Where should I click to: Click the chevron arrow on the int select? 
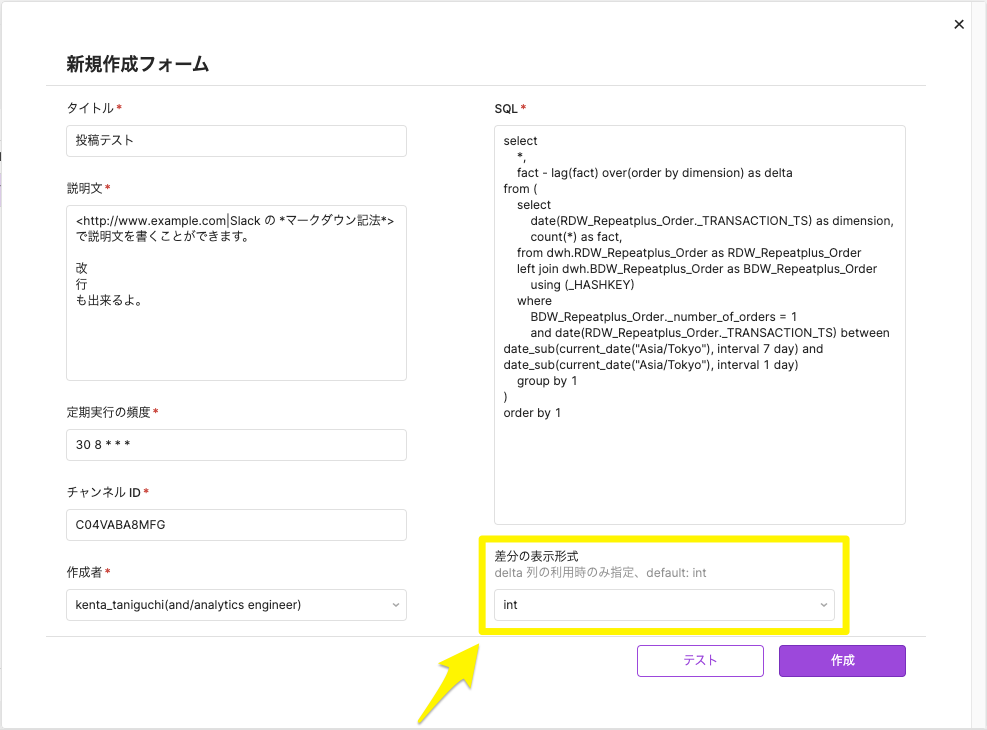(824, 605)
